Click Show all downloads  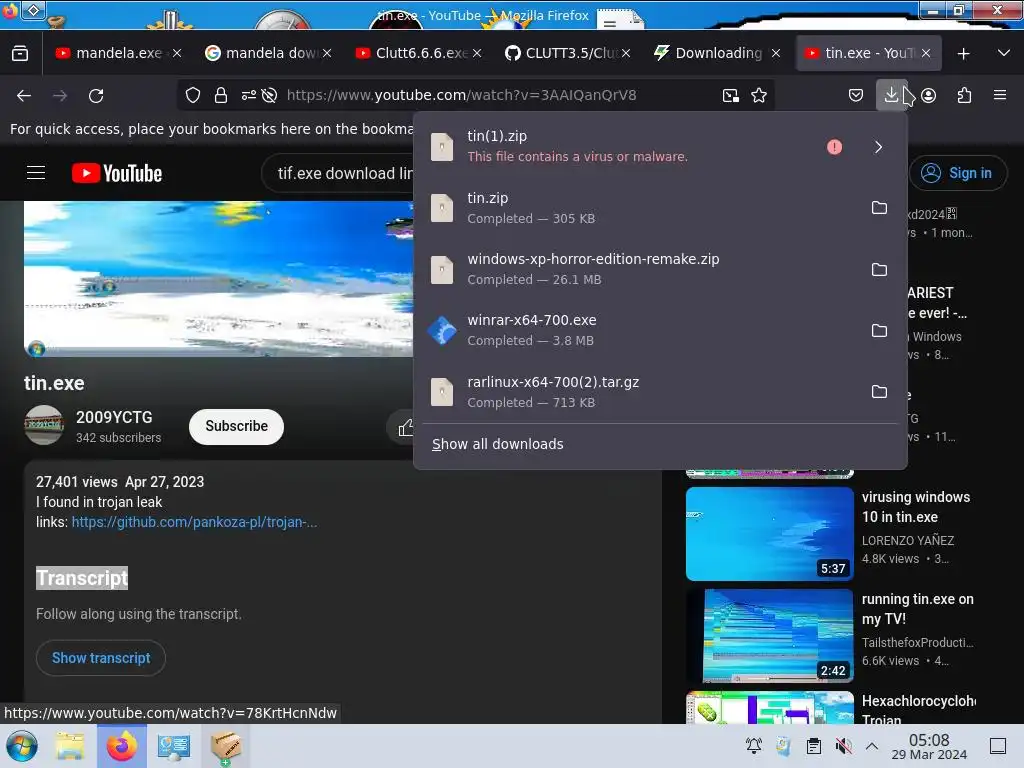click(x=498, y=444)
